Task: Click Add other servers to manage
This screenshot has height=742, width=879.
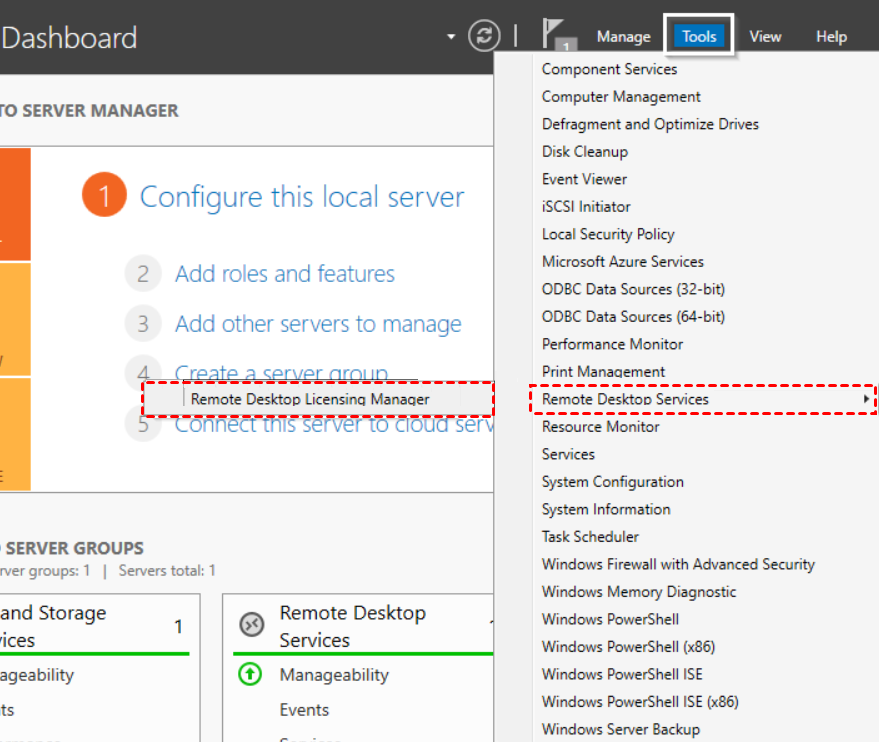Action: pyautogui.click(x=318, y=324)
